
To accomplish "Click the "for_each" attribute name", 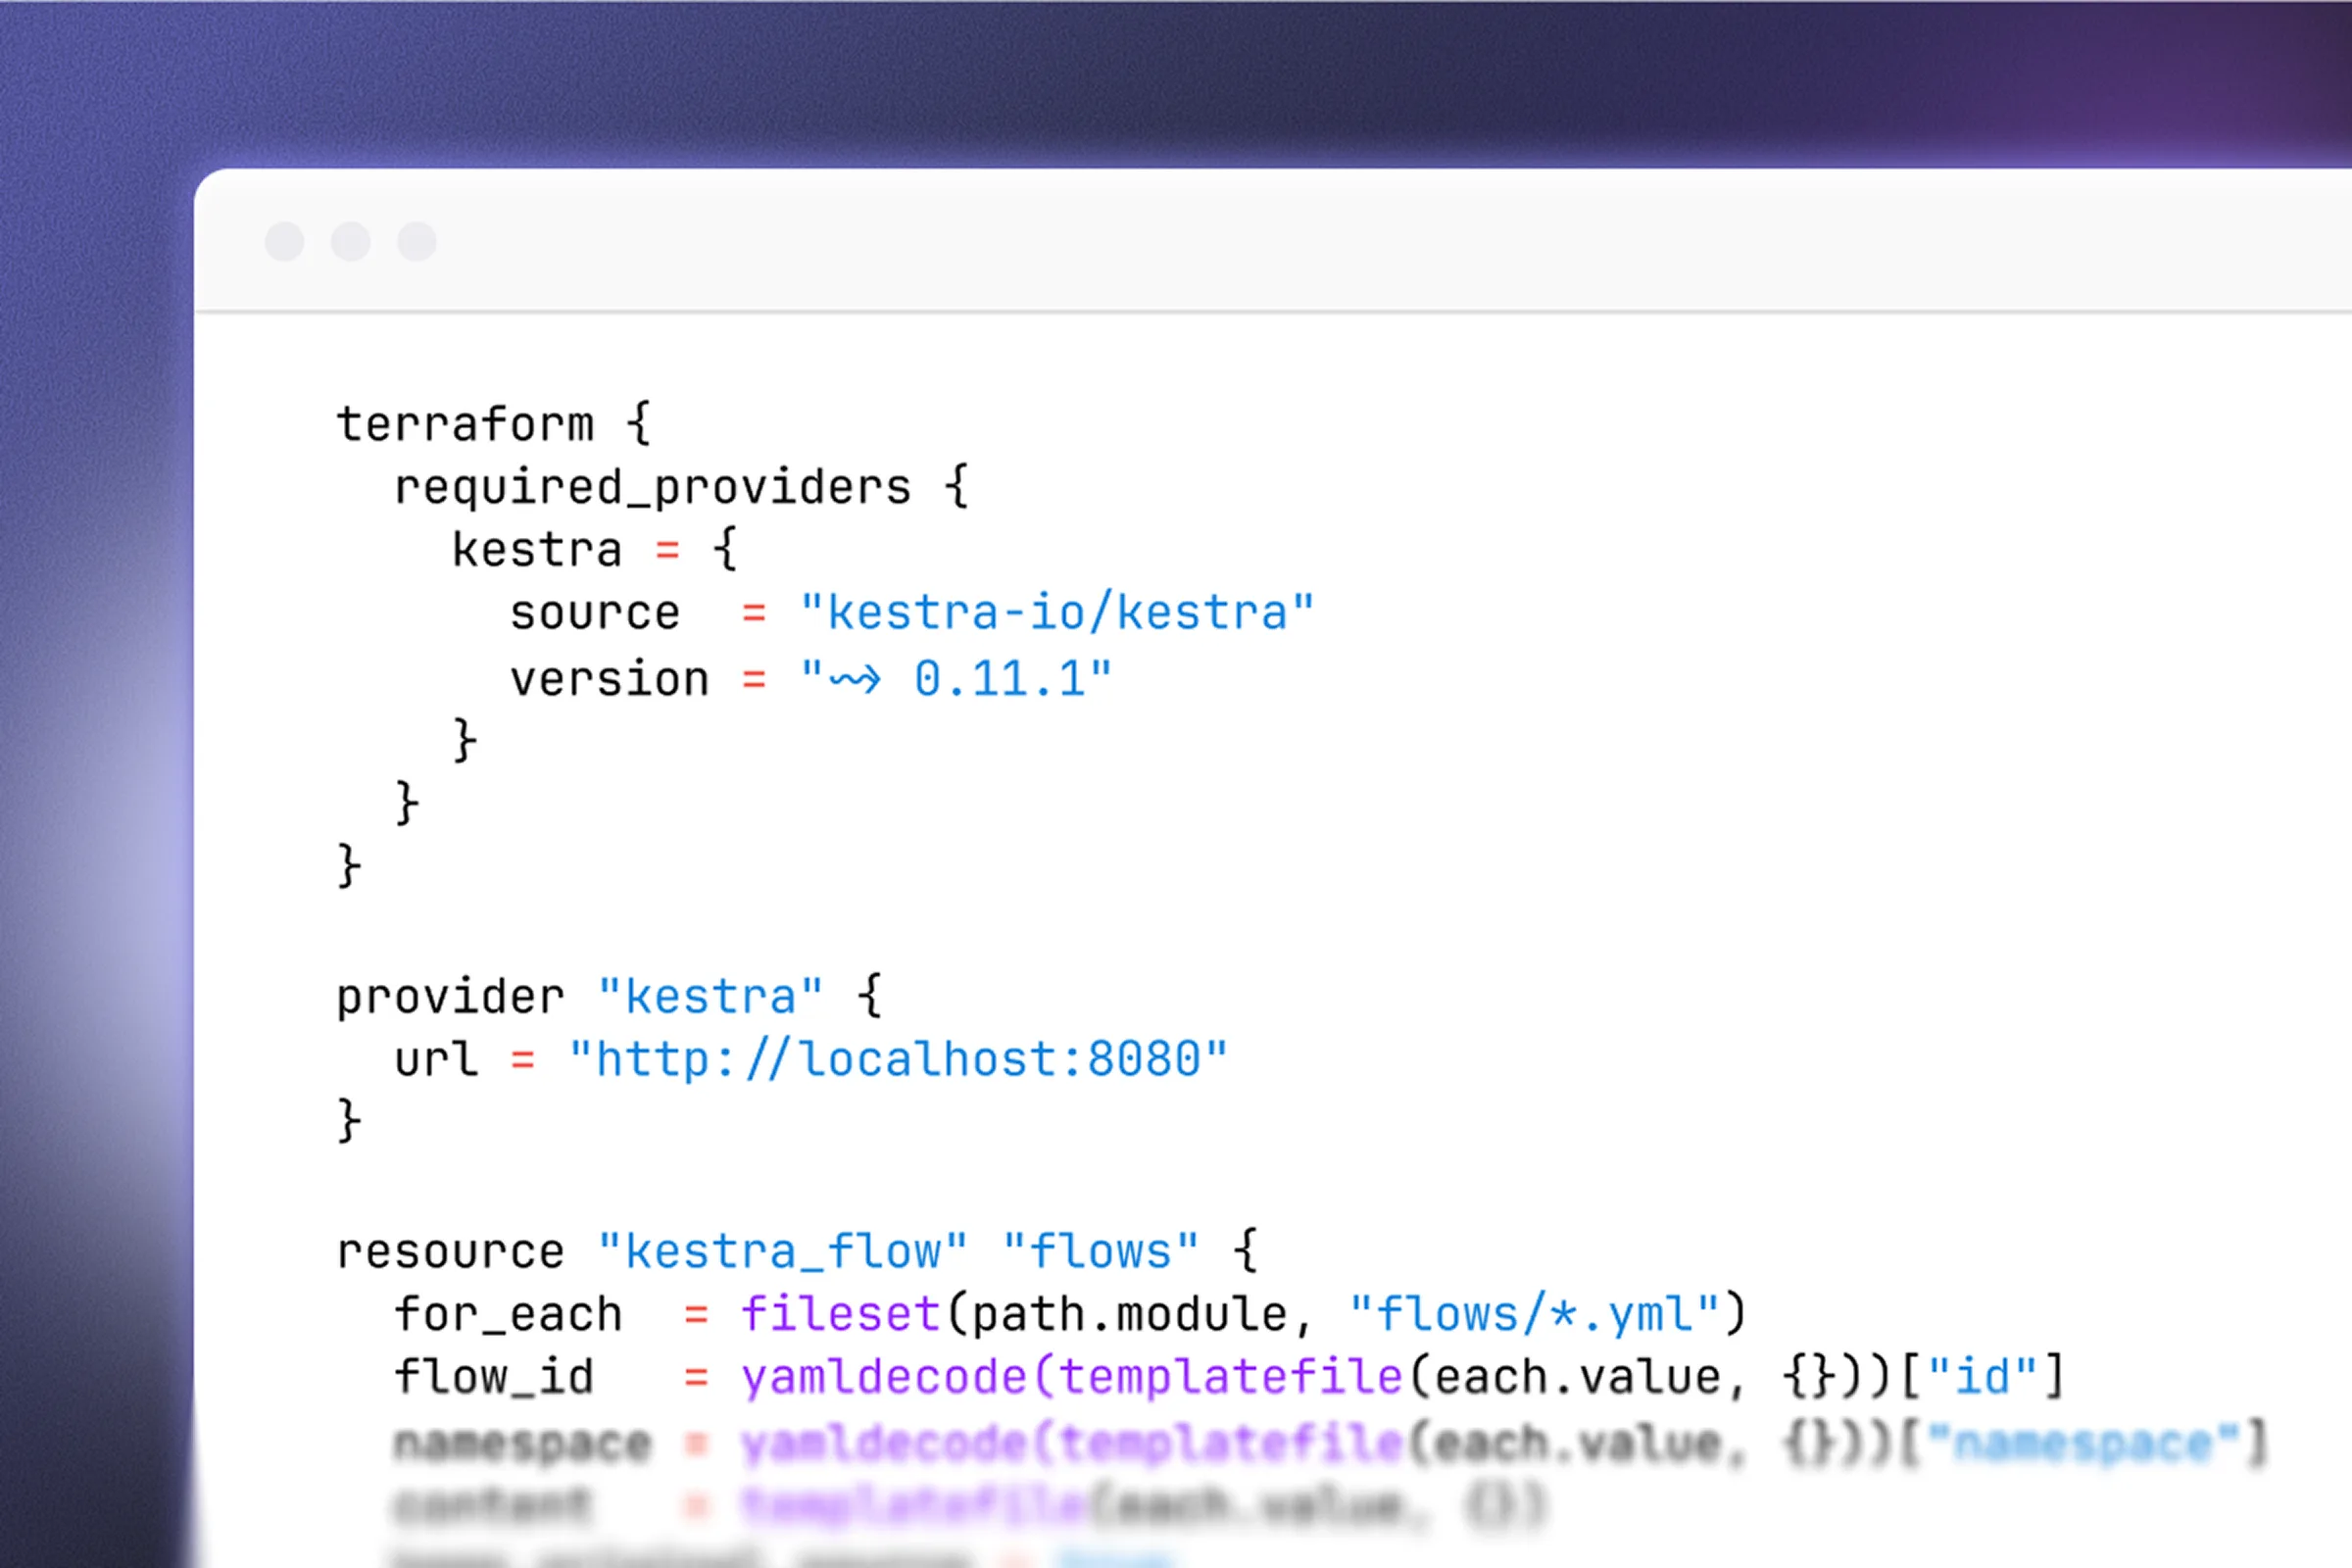I will tap(509, 1315).
